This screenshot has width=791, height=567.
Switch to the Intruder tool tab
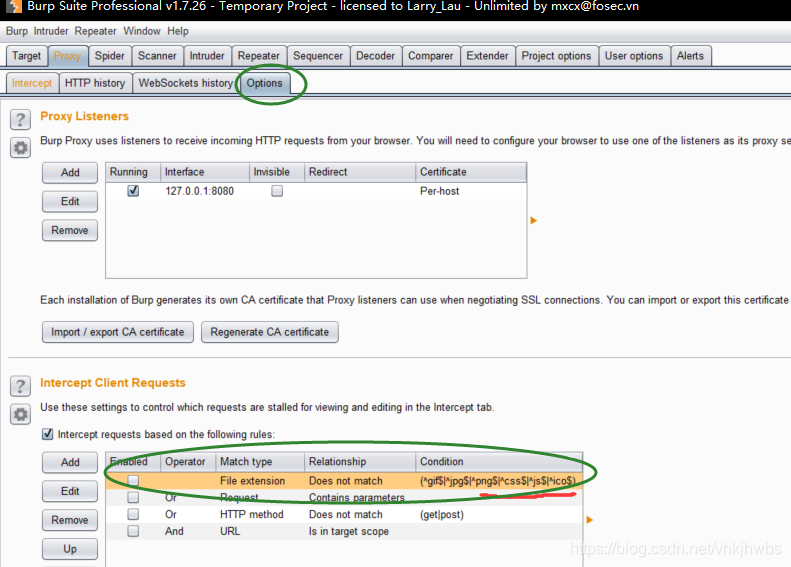[207, 56]
